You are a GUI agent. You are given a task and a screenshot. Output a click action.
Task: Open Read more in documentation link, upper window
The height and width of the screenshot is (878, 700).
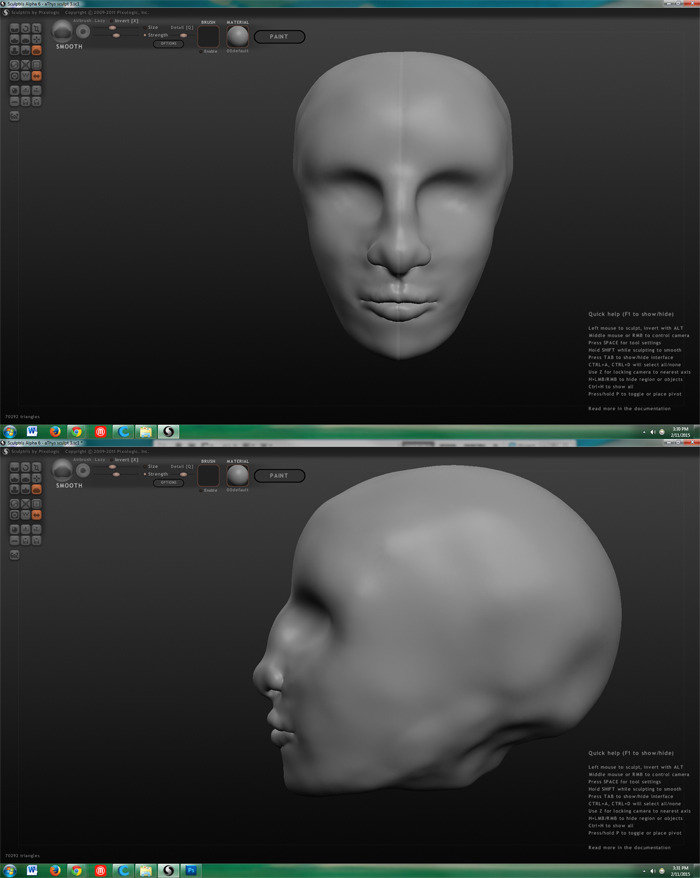(629, 409)
